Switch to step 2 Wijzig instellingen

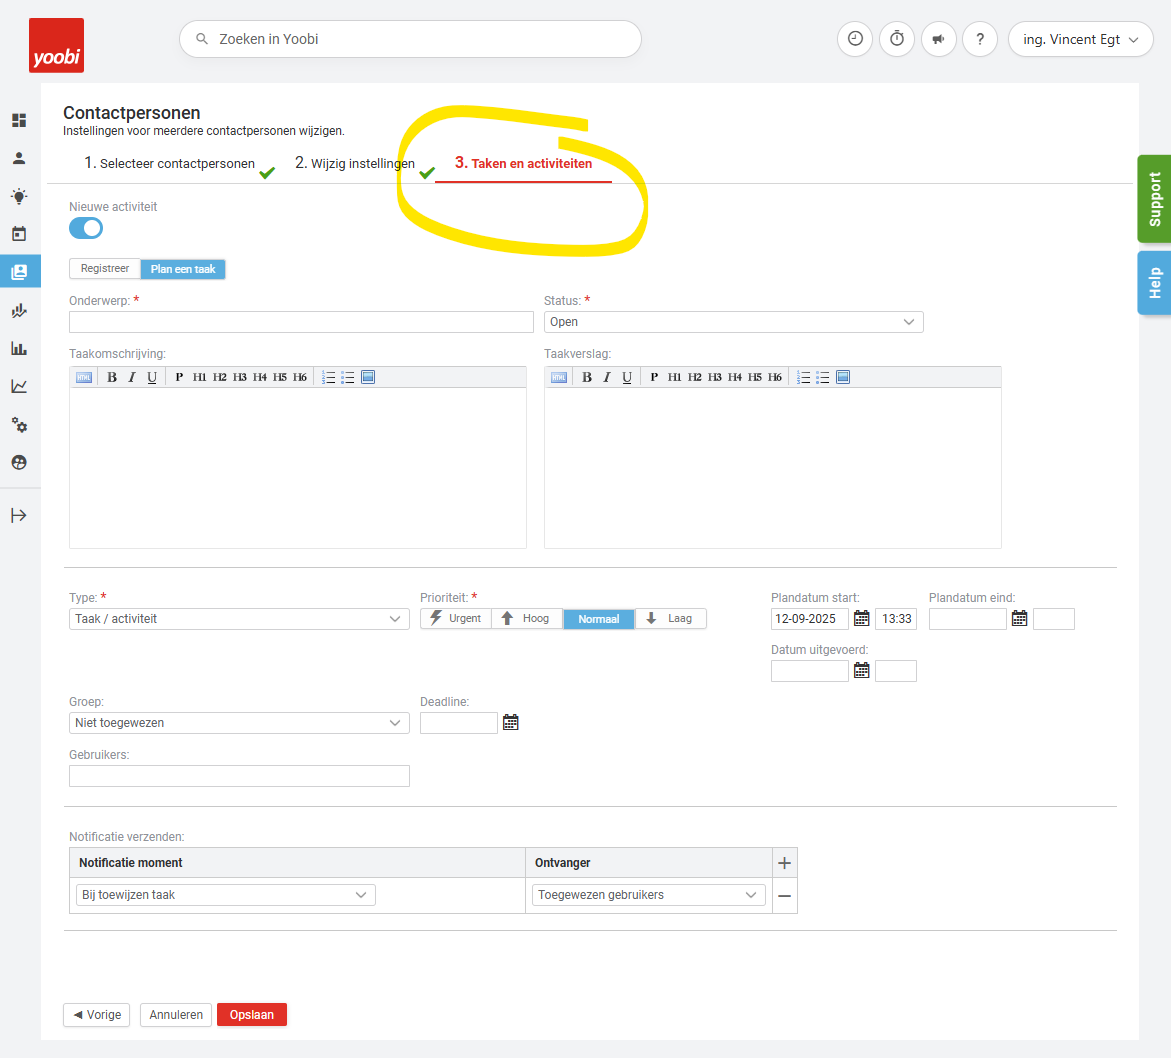coord(355,163)
